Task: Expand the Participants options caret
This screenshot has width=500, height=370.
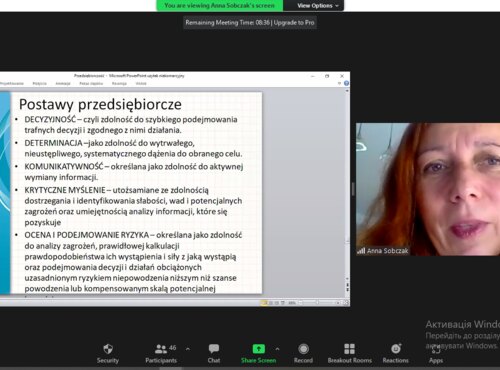Action: click(188, 349)
